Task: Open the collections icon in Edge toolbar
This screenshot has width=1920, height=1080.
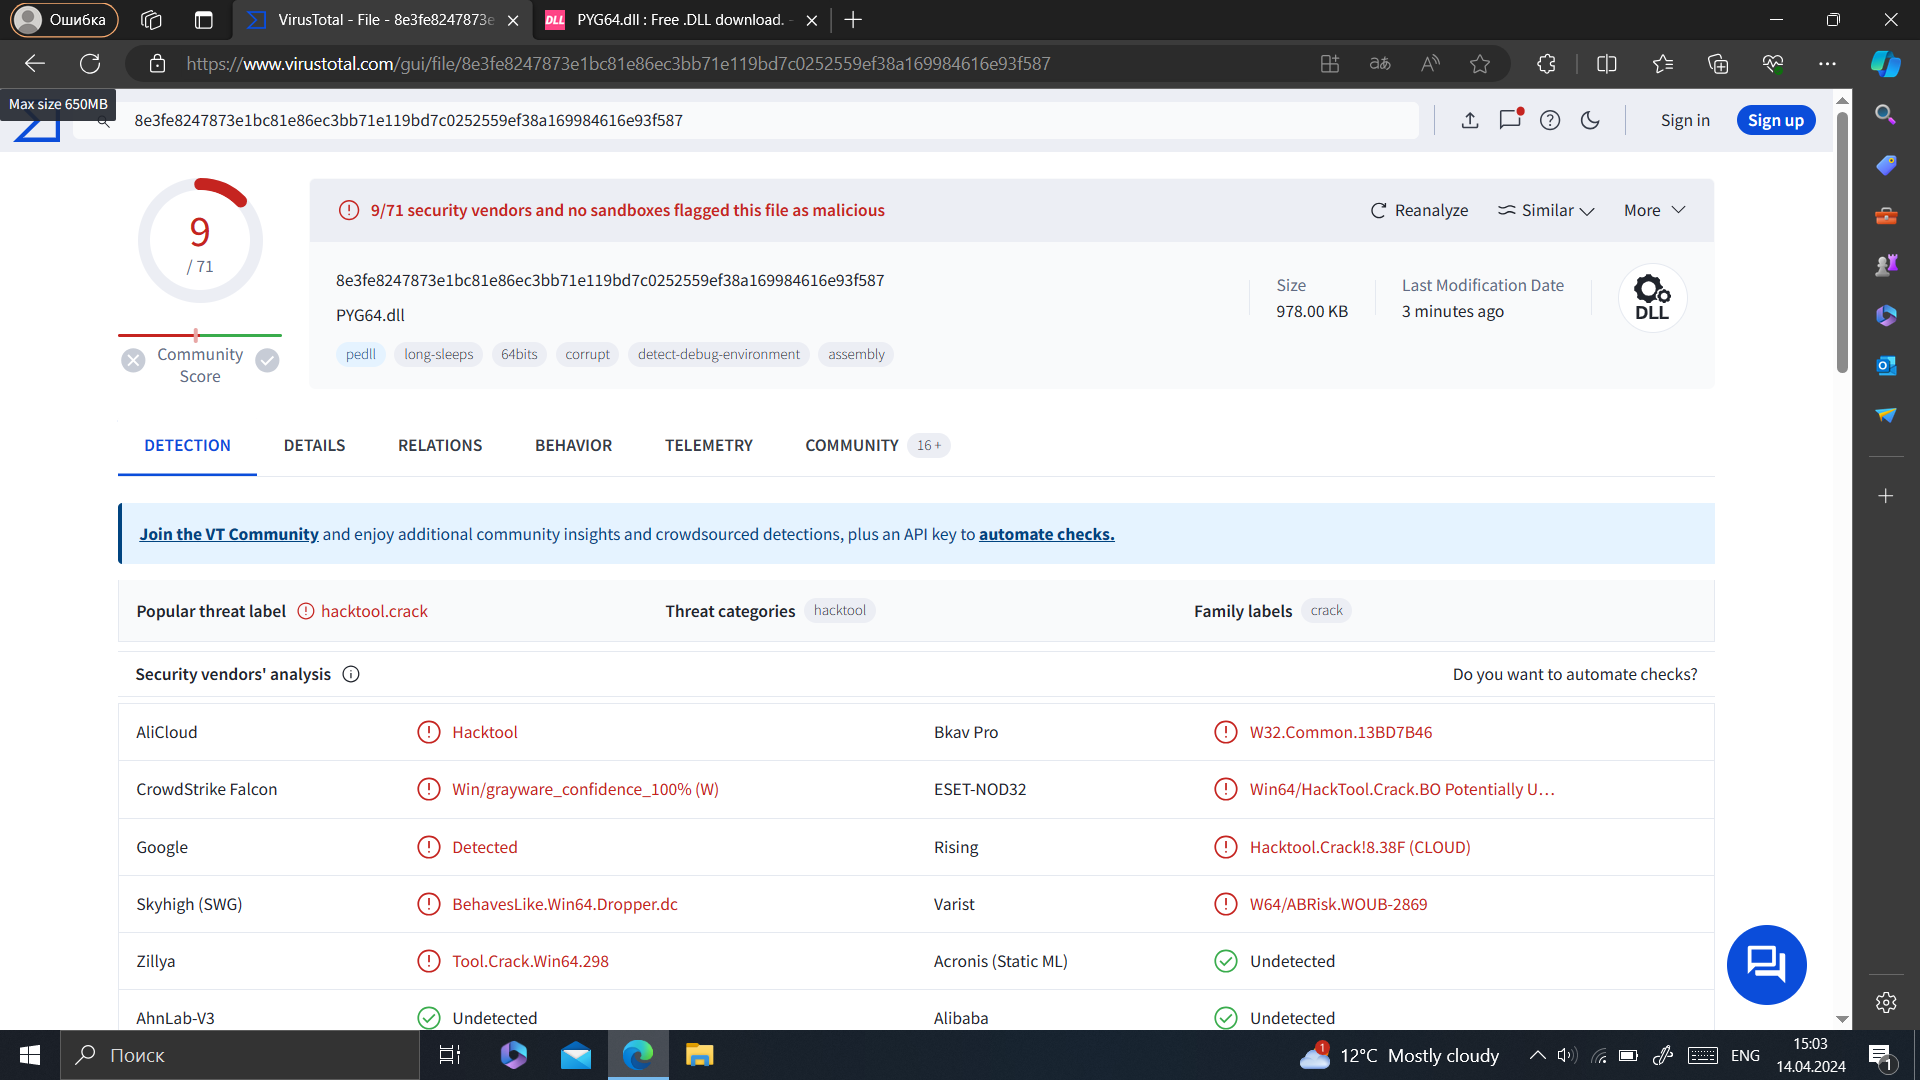Action: pos(1718,63)
